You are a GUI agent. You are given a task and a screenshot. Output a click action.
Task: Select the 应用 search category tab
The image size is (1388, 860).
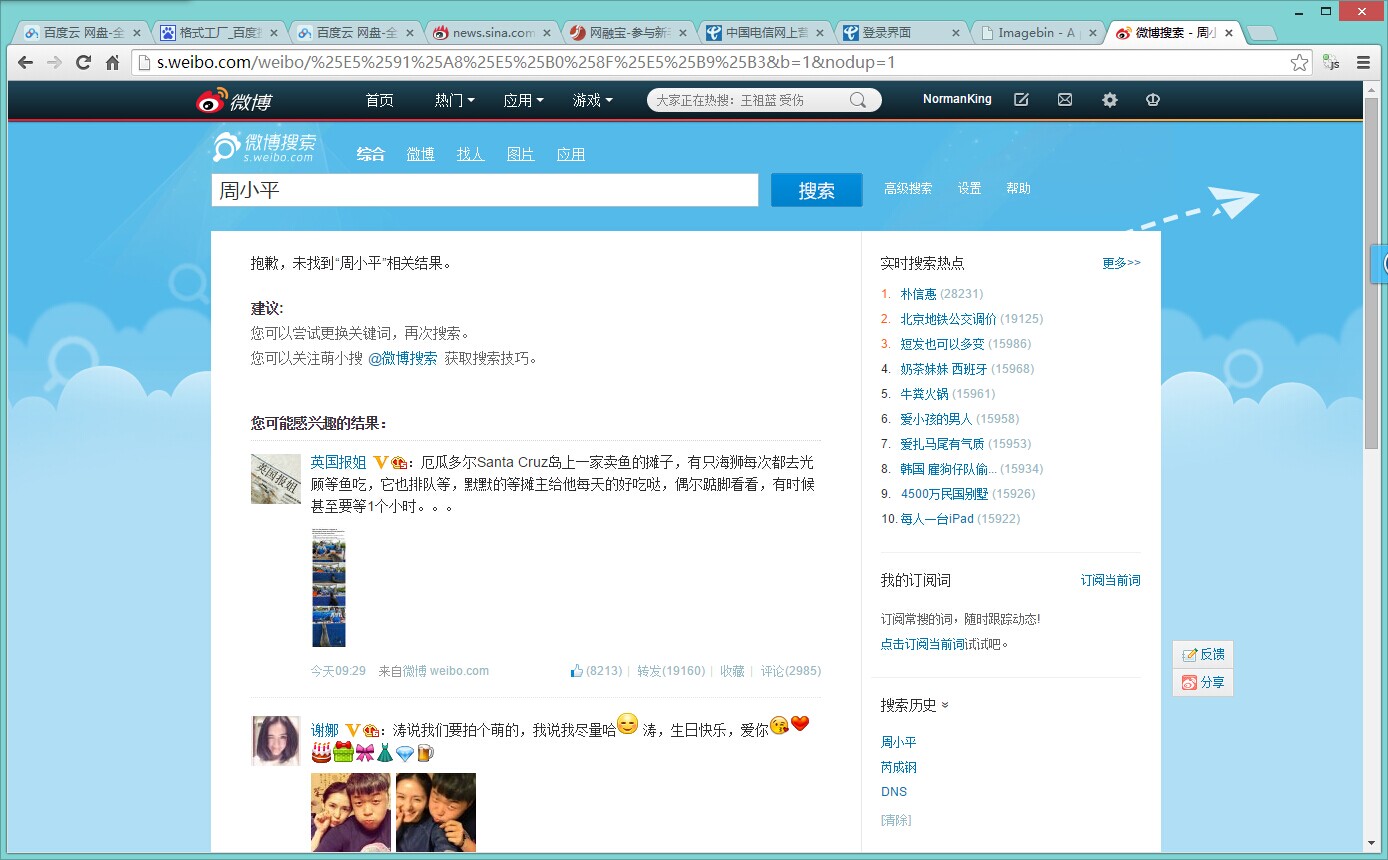[570, 154]
